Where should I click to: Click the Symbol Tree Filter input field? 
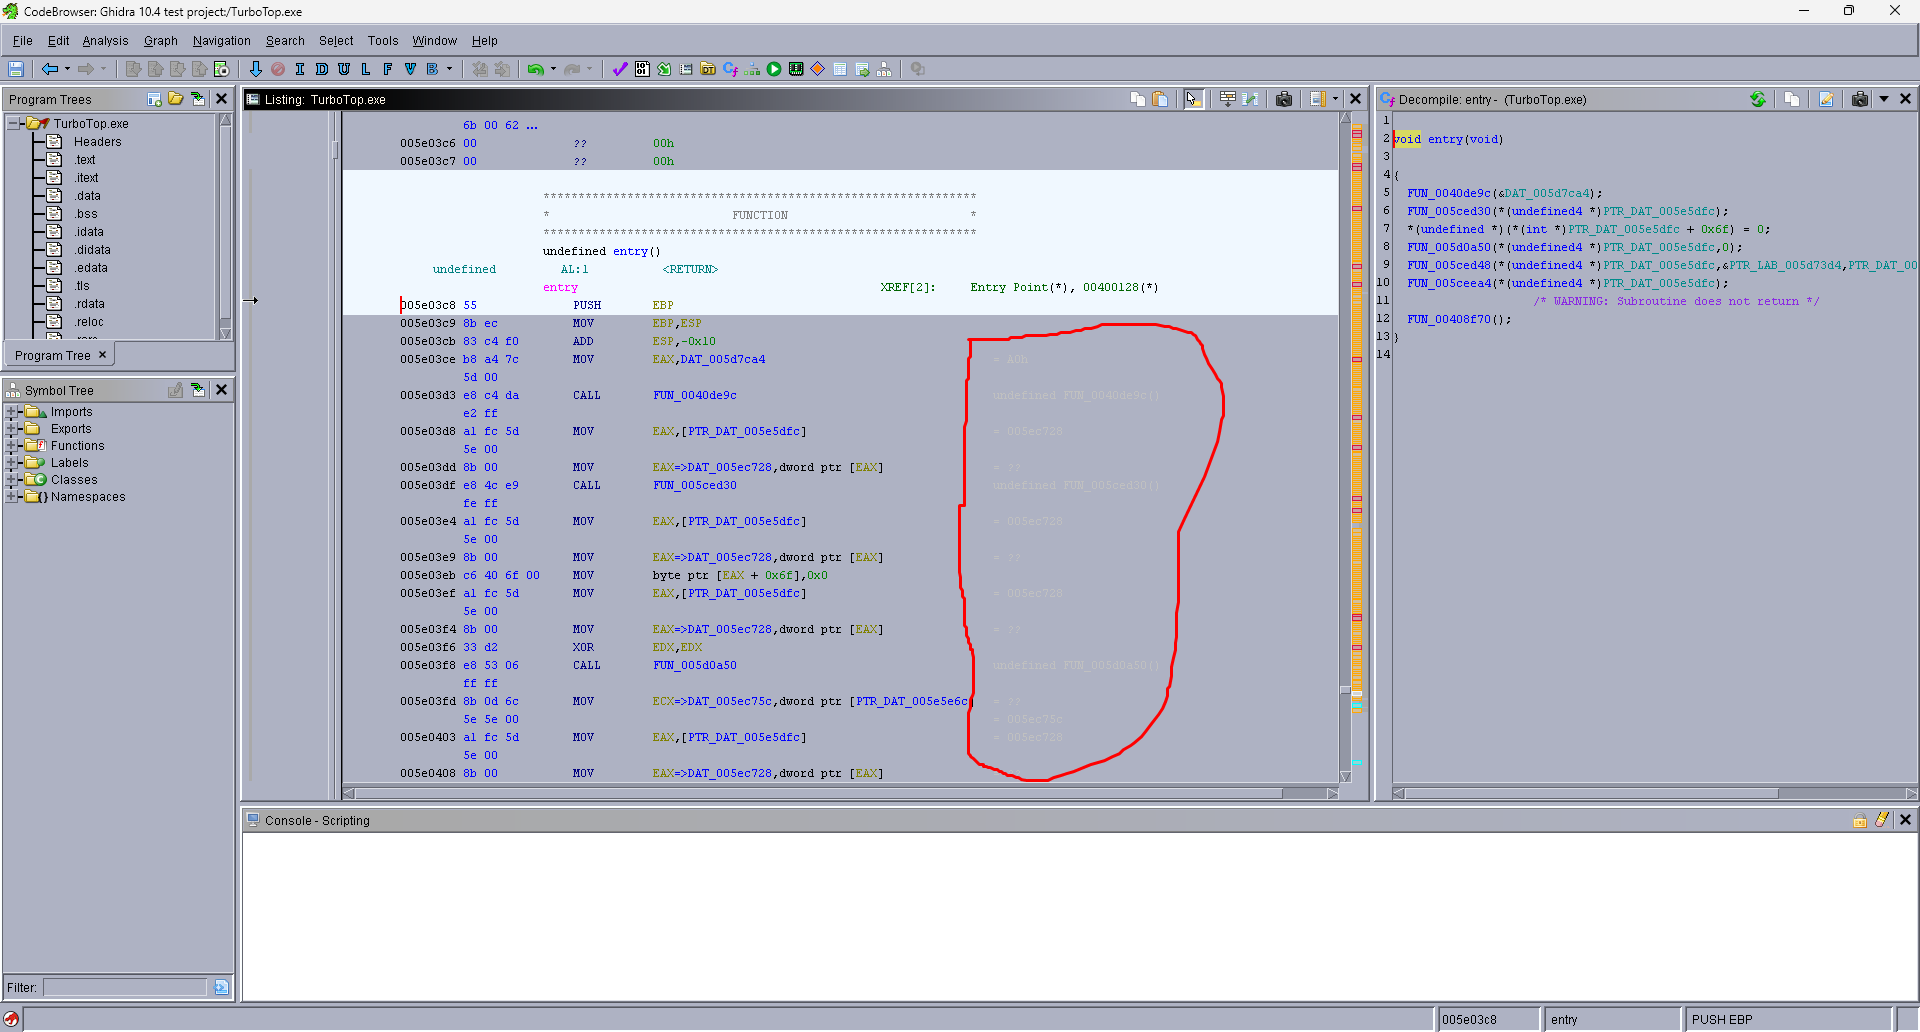[125, 987]
